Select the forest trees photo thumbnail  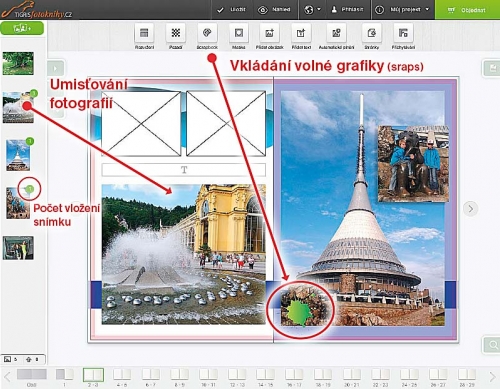pos(18,63)
